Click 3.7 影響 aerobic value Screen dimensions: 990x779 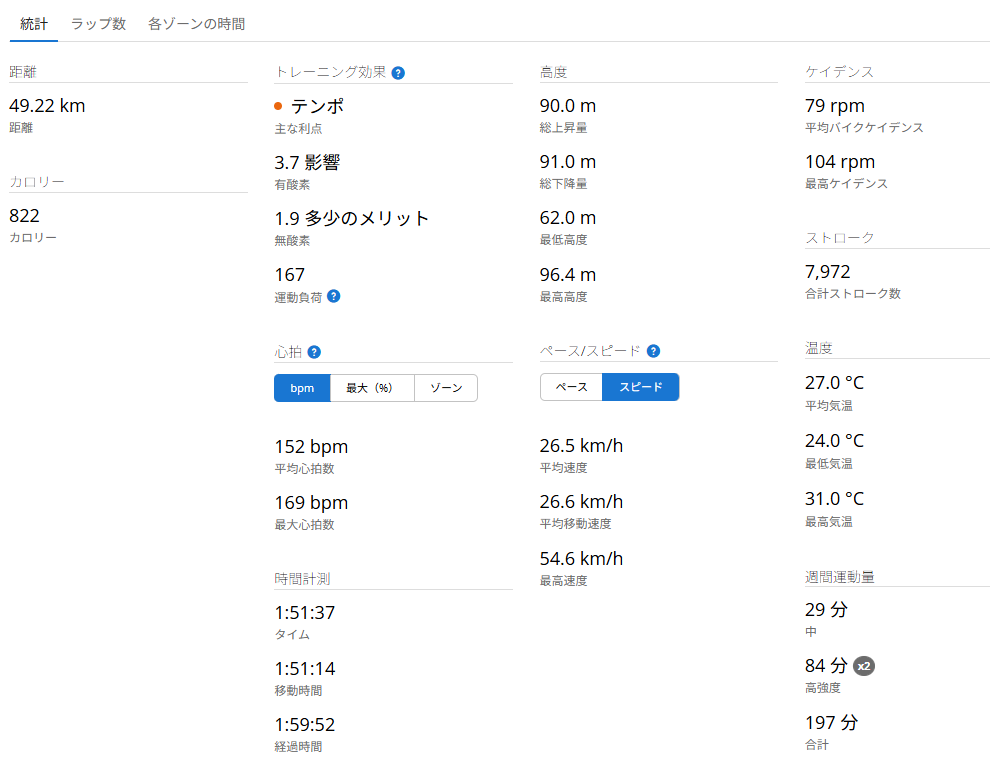coord(307,162)
